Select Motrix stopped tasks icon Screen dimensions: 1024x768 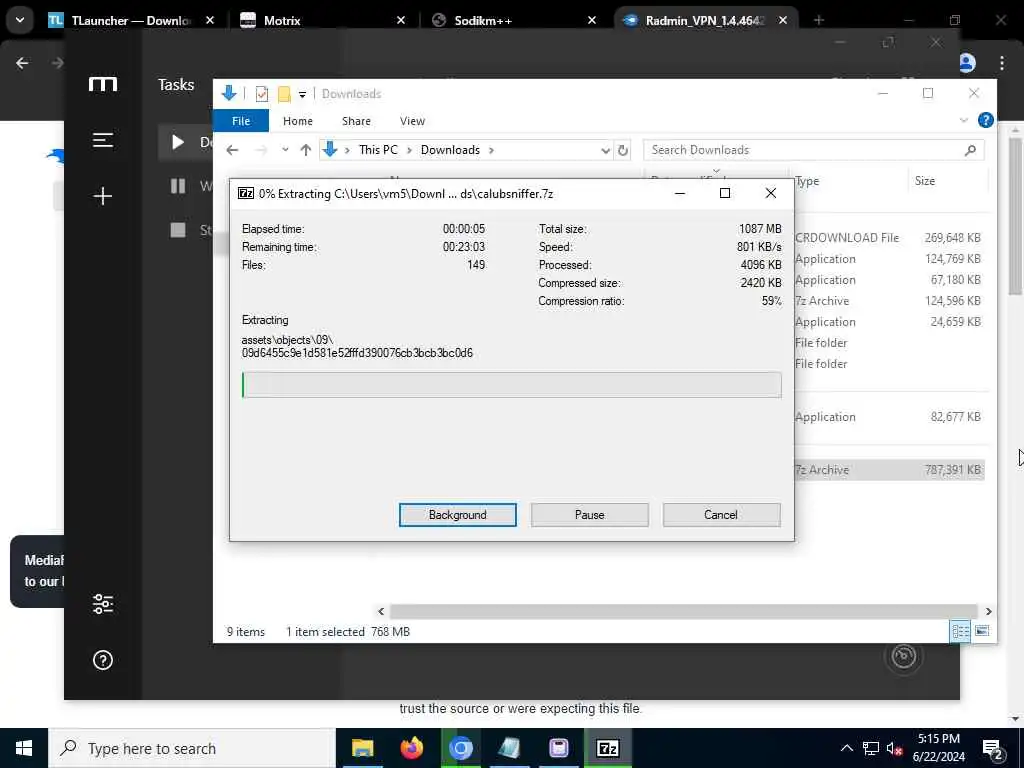pyautogui.click(x=178, y=230)
